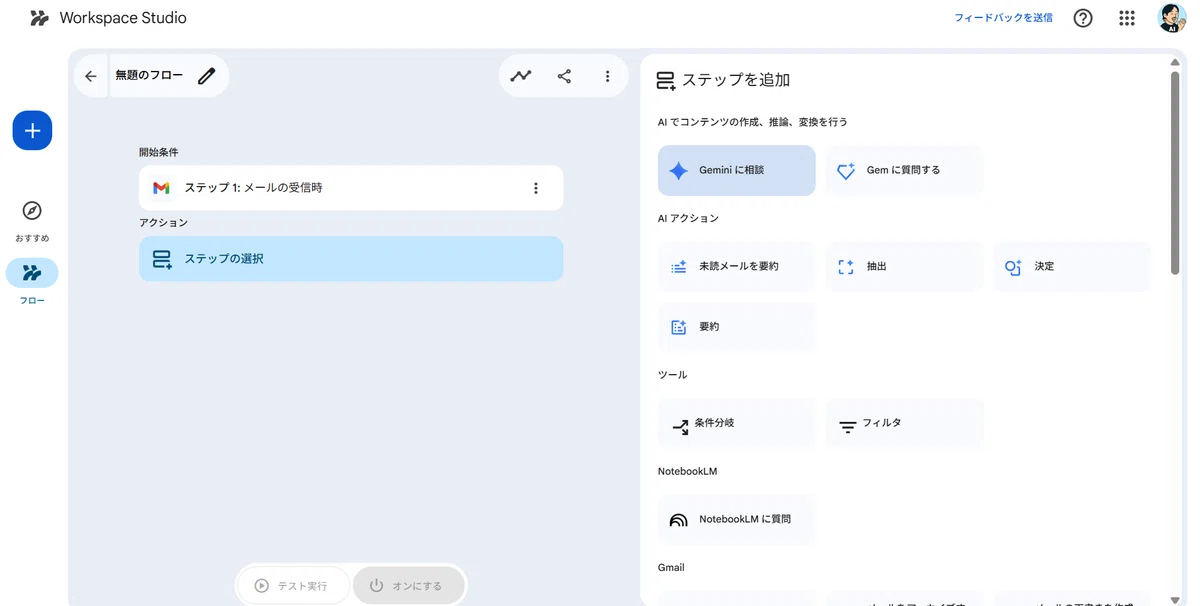Open ステップ 1 three-dot menu

coord(536,188)
